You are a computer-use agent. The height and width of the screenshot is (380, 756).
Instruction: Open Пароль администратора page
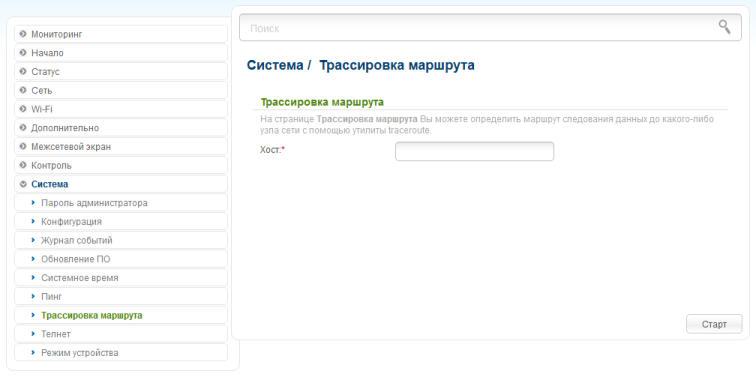[121, 203]
